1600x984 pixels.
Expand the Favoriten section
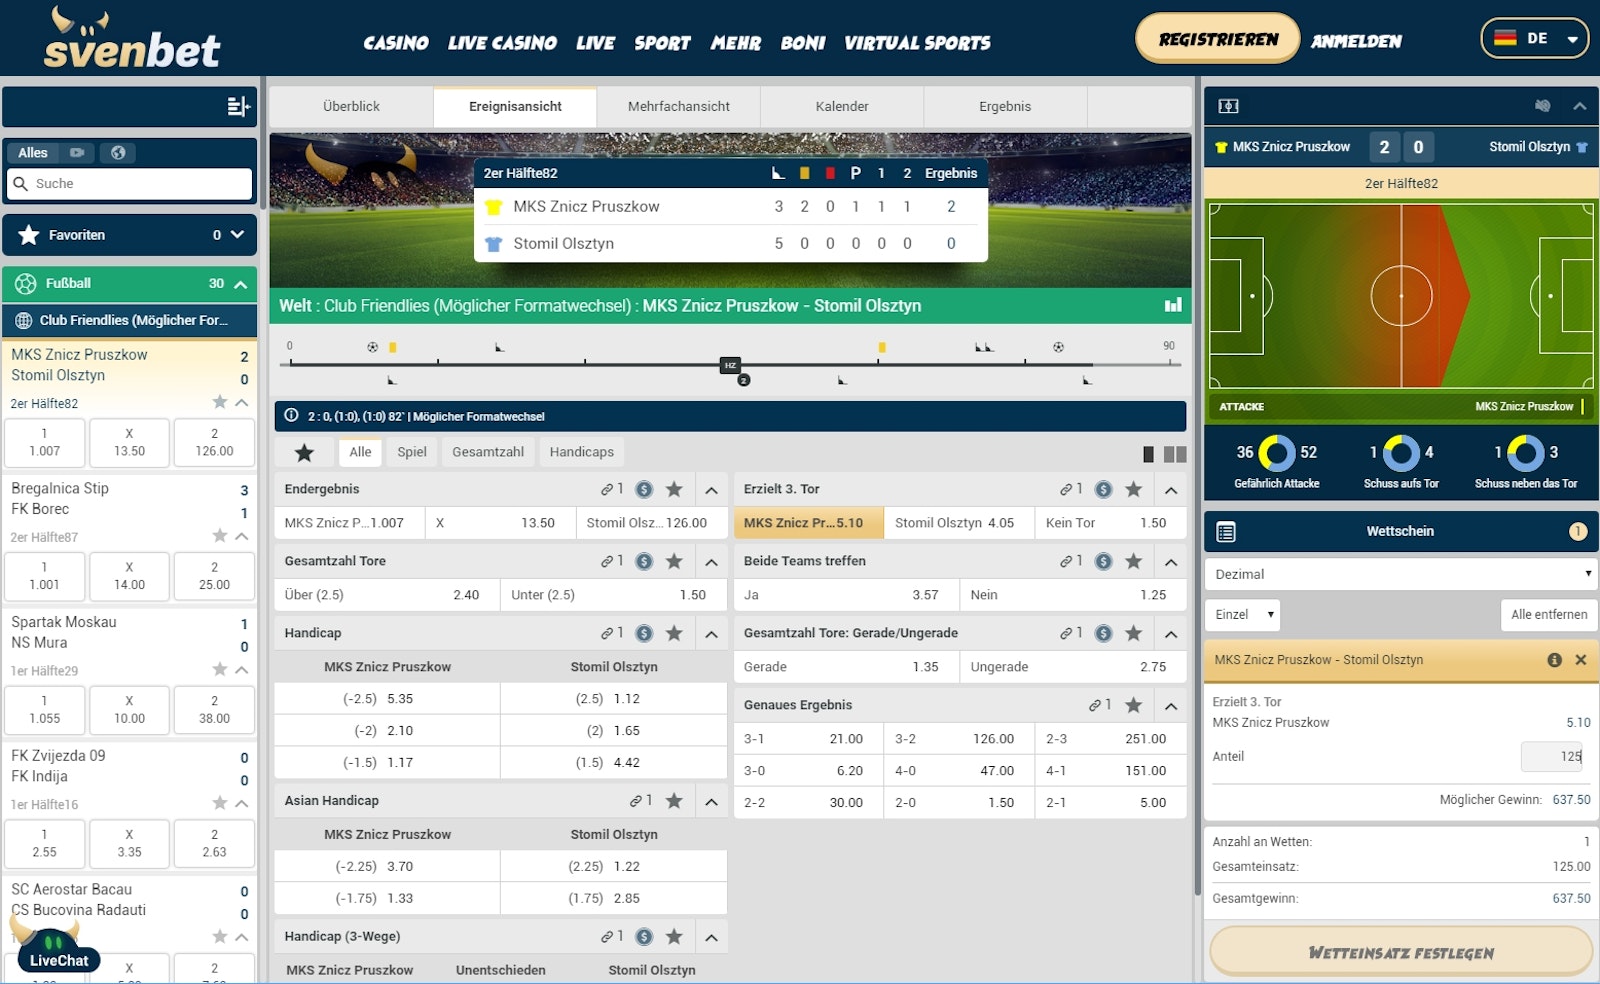(x=237, y=235)
